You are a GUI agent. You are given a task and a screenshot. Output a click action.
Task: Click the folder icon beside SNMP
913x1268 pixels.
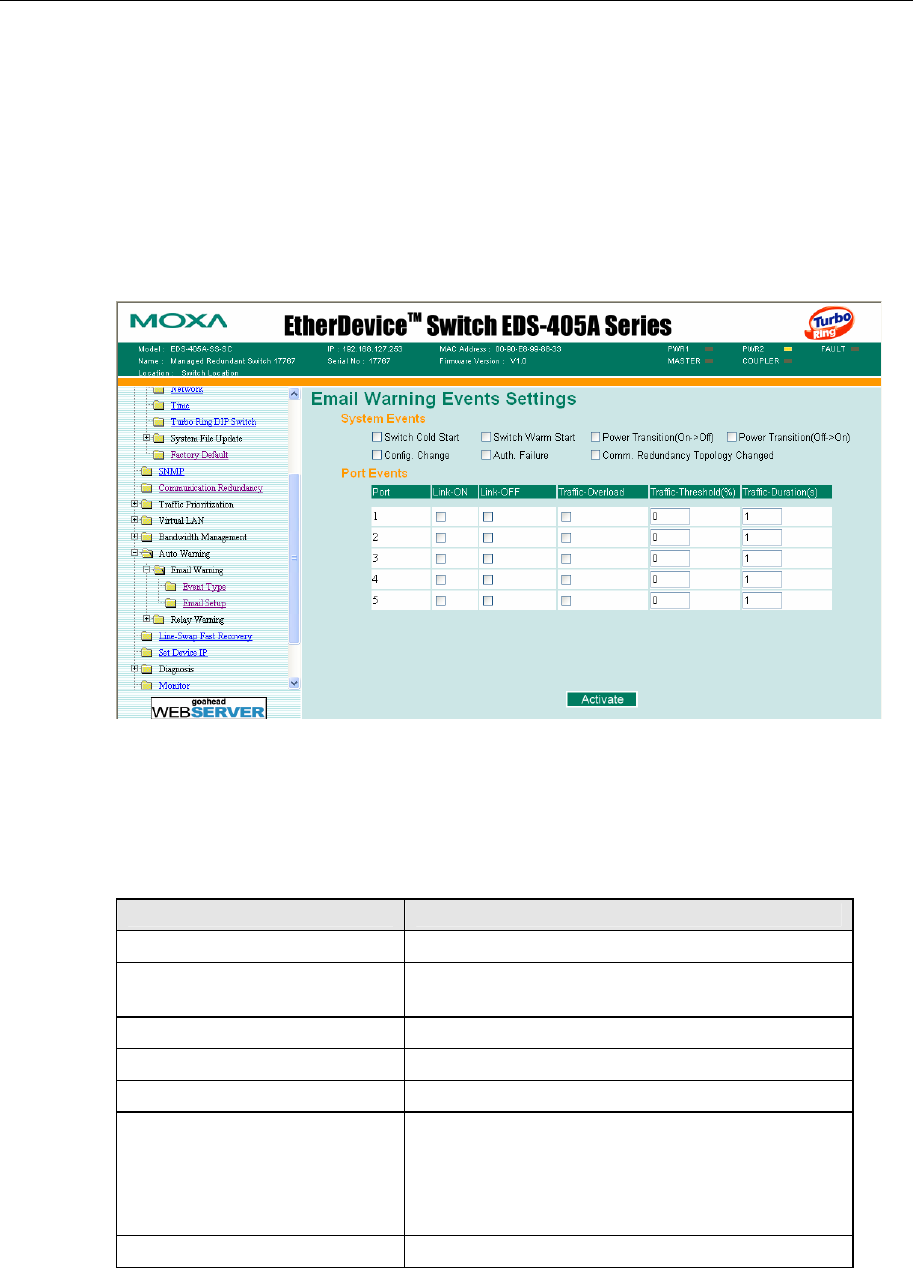(148, 471)
